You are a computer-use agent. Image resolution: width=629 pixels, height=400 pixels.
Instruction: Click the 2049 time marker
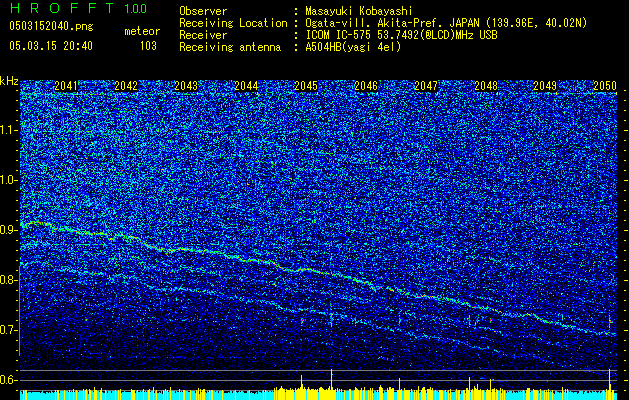[545, 86]
